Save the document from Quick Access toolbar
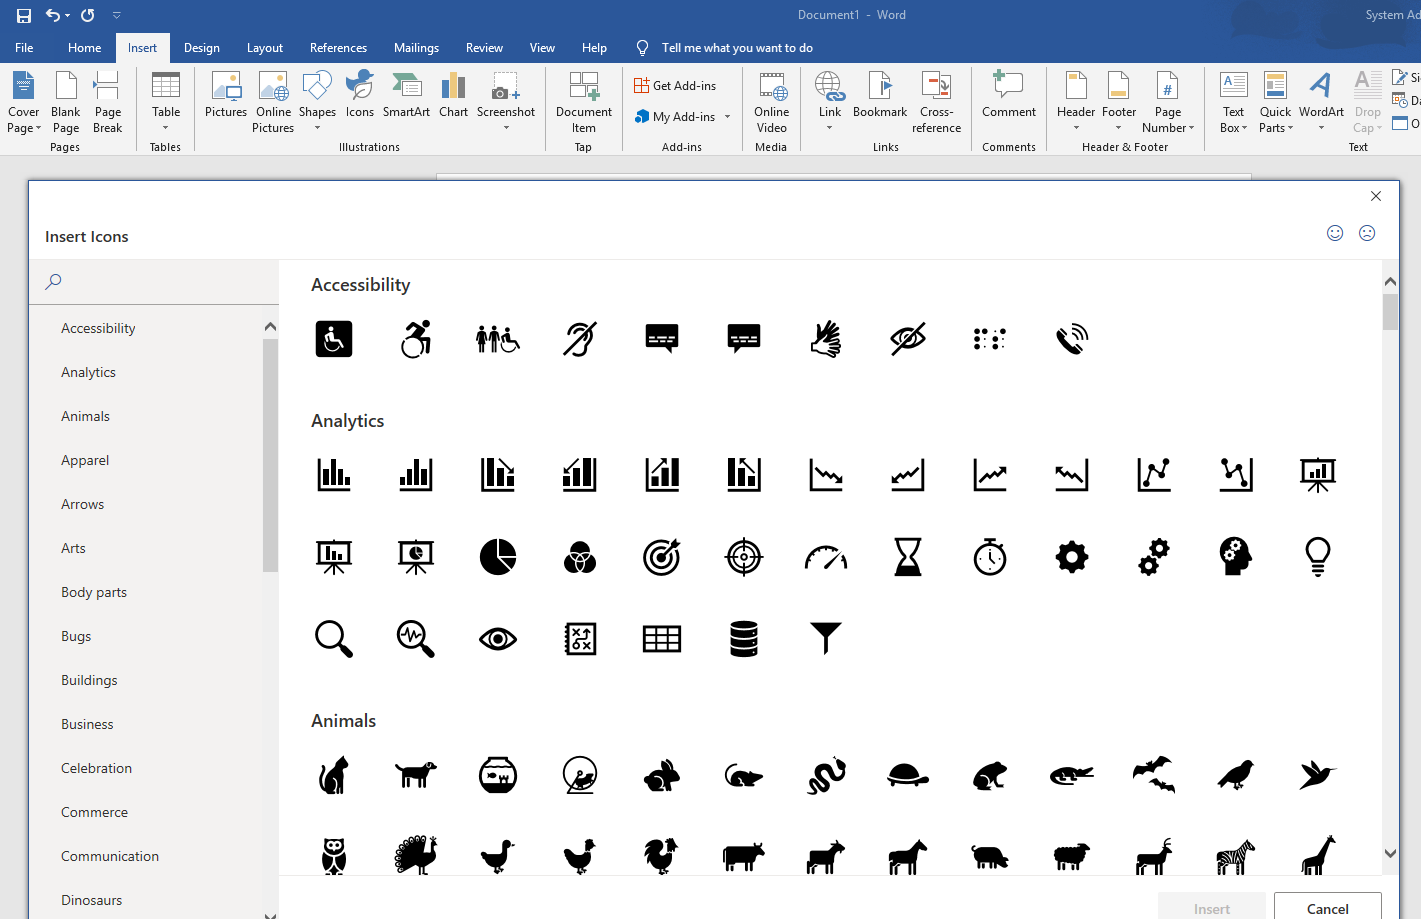Screen dimensions: 1421x919 [x=24, y=15]
